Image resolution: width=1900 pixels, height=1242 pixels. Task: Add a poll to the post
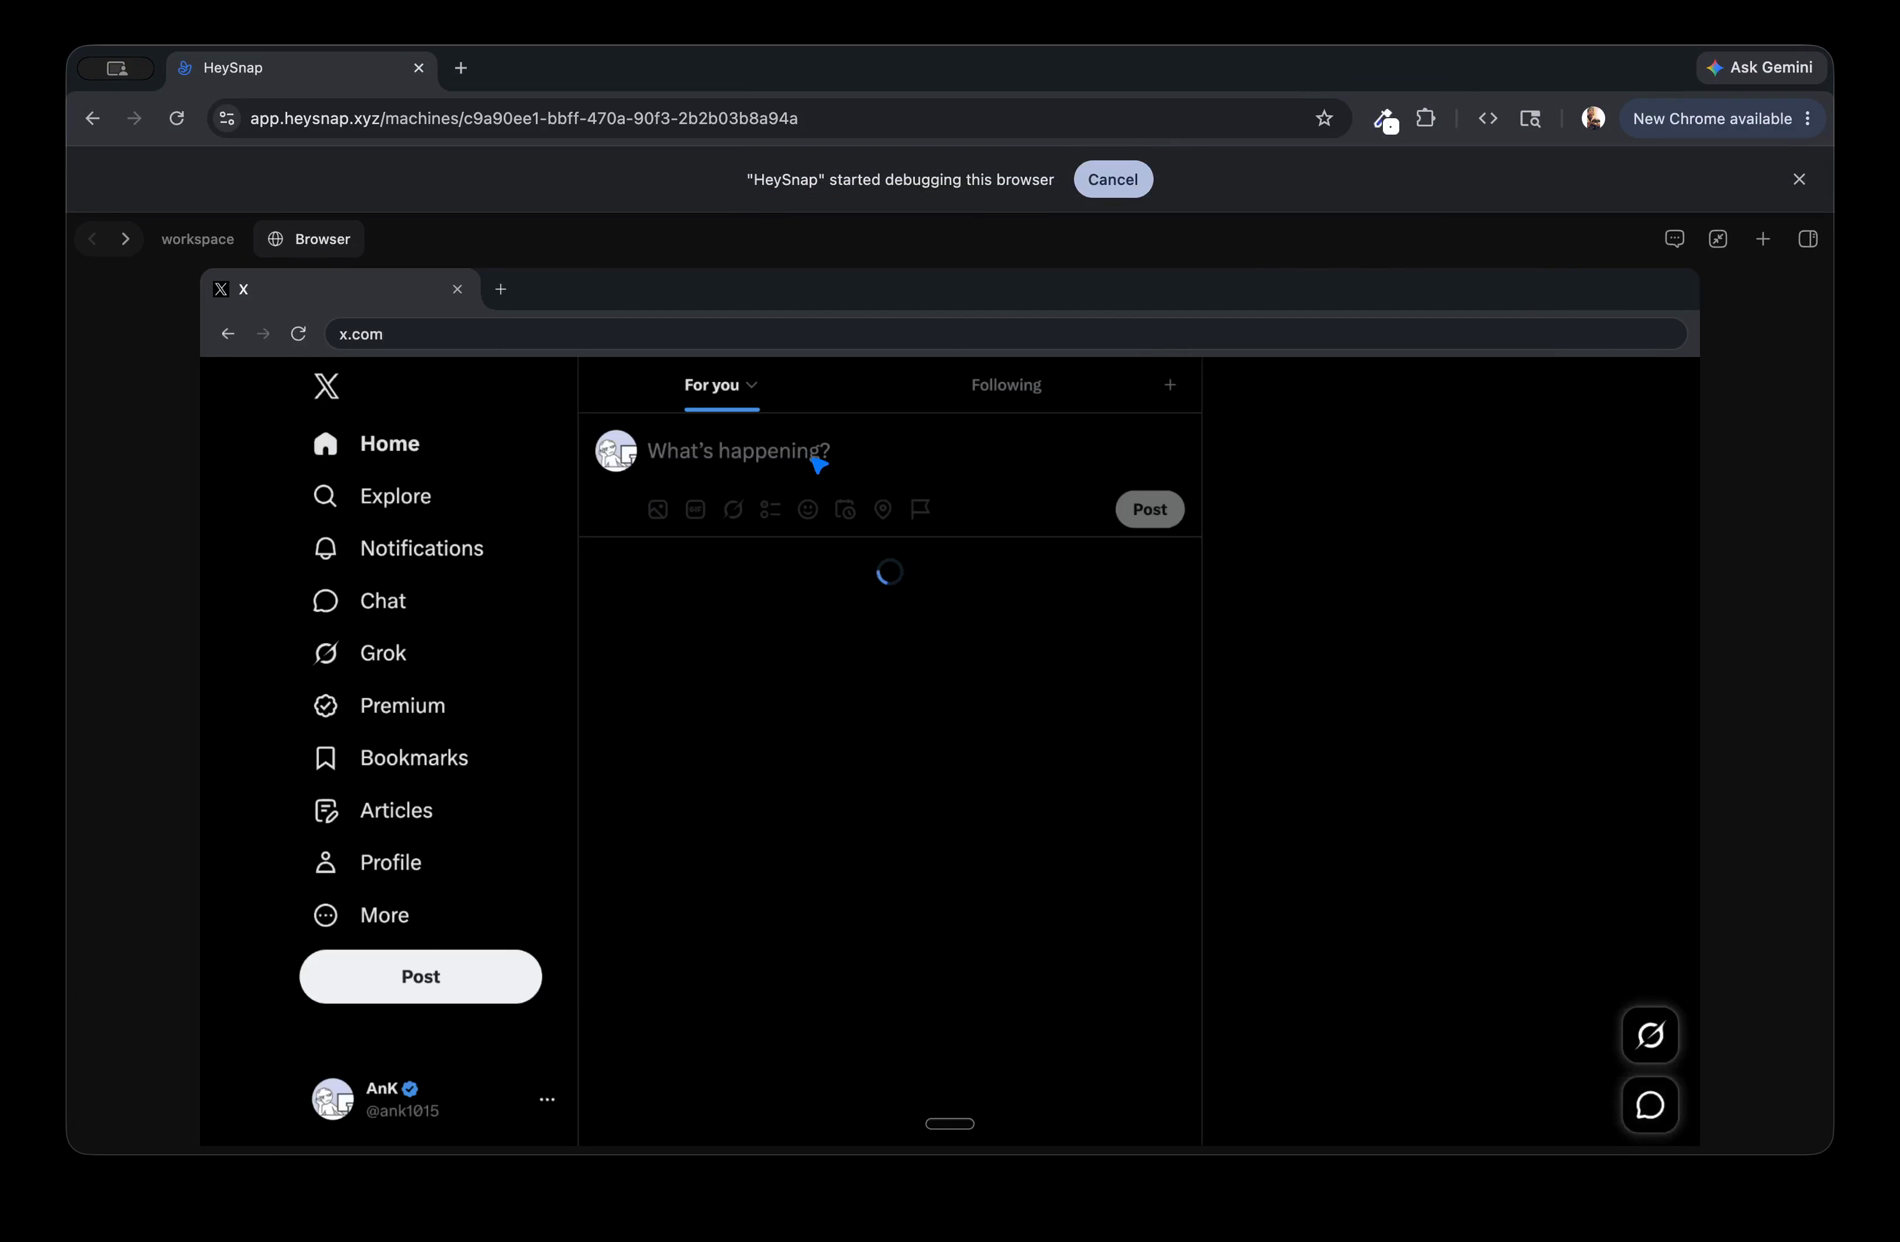click(770, 510)
